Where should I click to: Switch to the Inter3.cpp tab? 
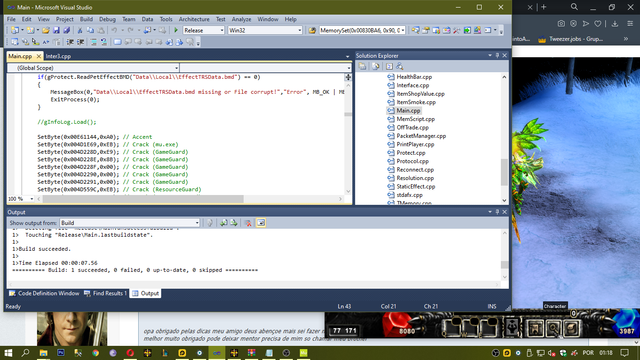point(58,56)
